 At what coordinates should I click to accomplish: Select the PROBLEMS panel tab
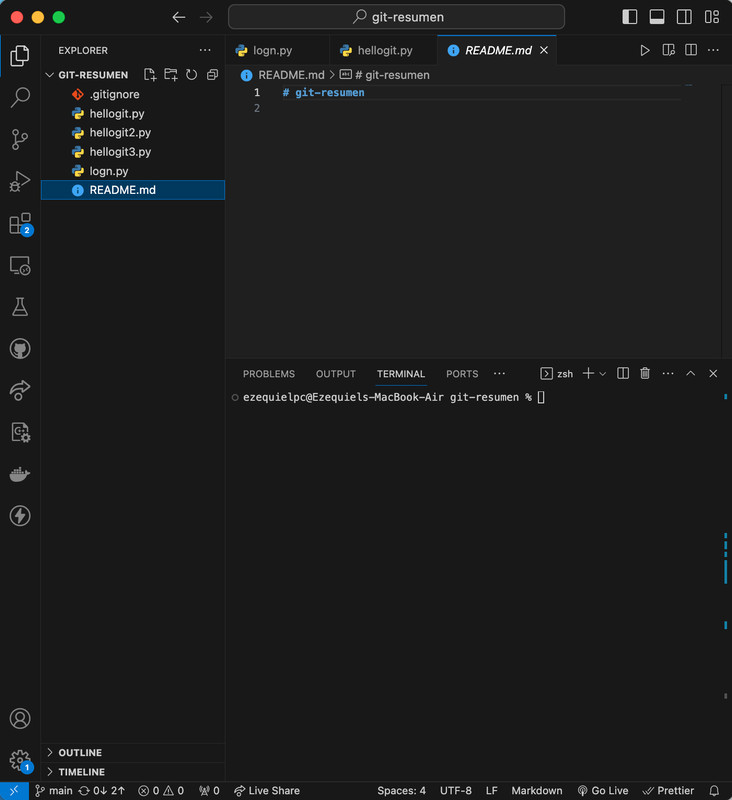pyautogui.click(x=269, y=374)
